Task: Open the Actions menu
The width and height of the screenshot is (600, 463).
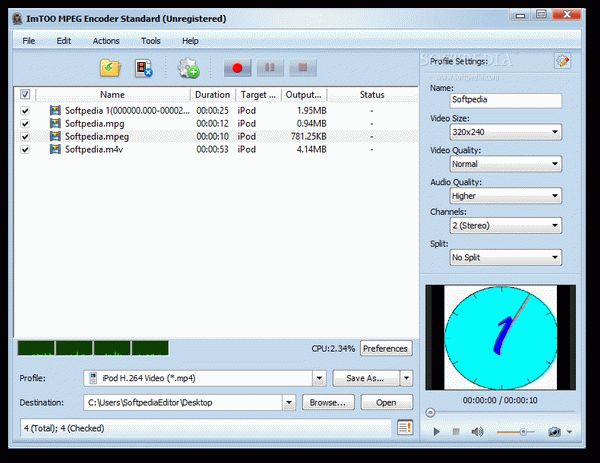Action: point(106,41)
